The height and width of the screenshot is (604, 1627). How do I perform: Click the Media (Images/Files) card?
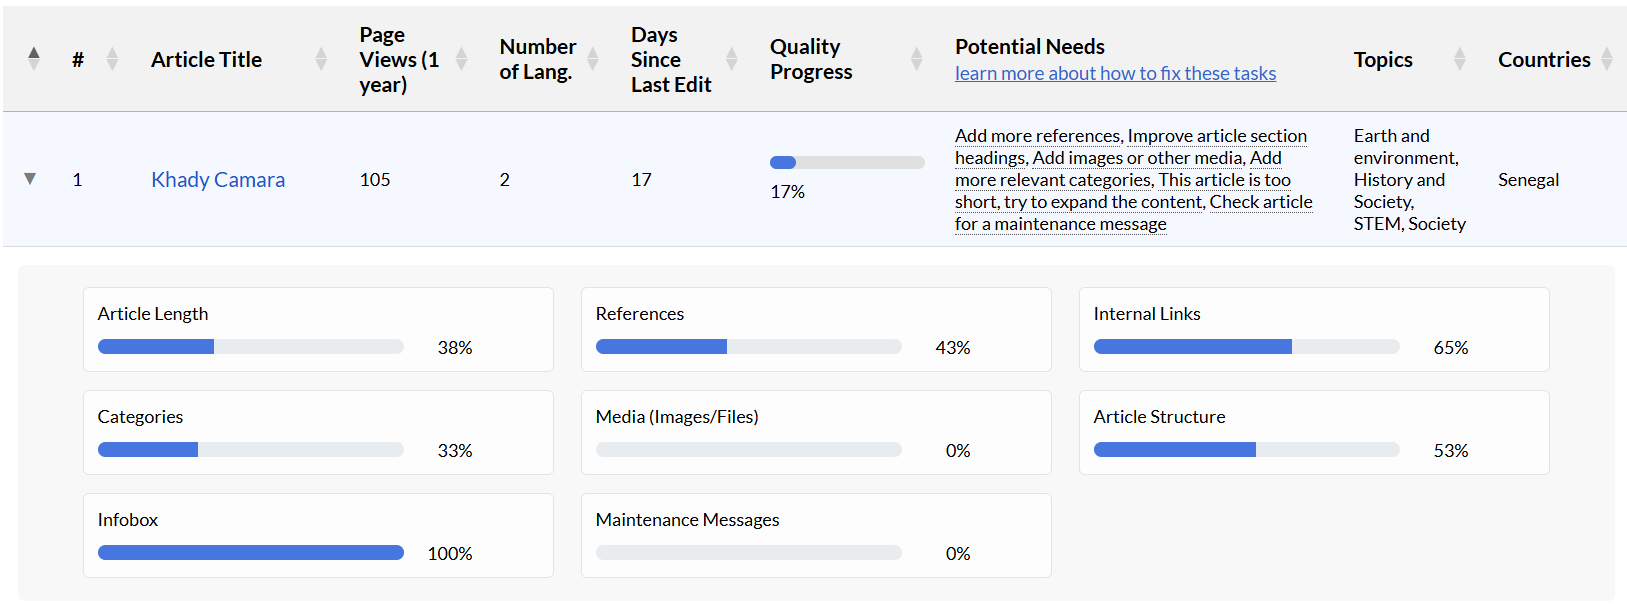pos(815,432)
